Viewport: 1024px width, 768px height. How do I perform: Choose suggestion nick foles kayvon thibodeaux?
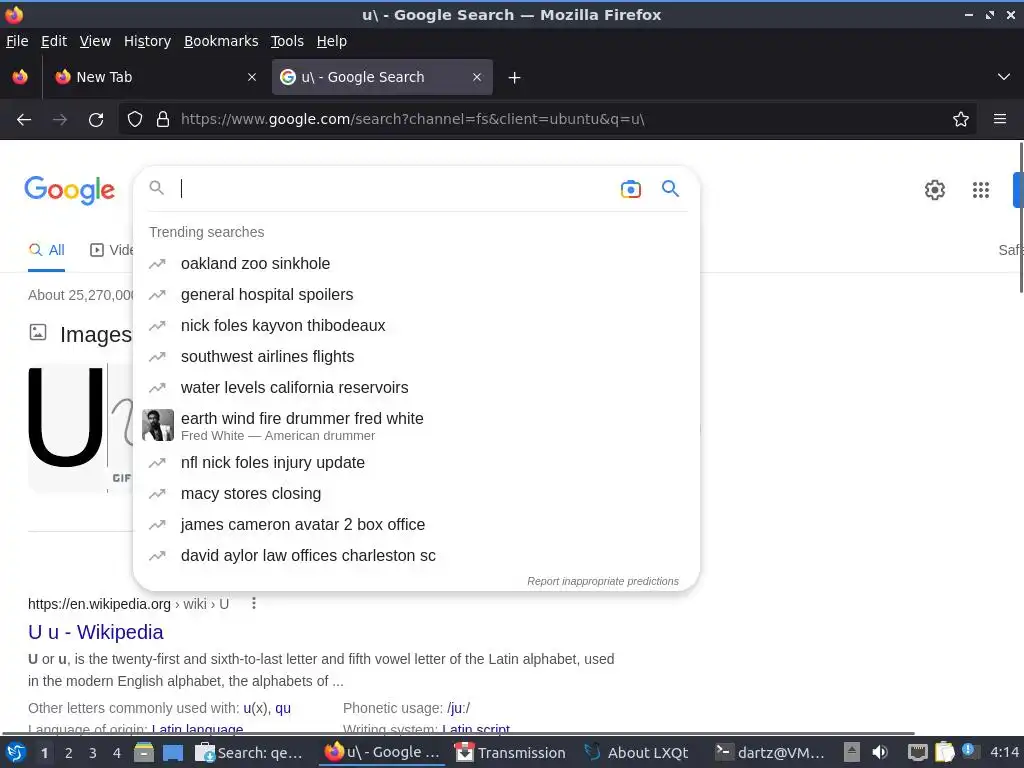pos(417,326)
